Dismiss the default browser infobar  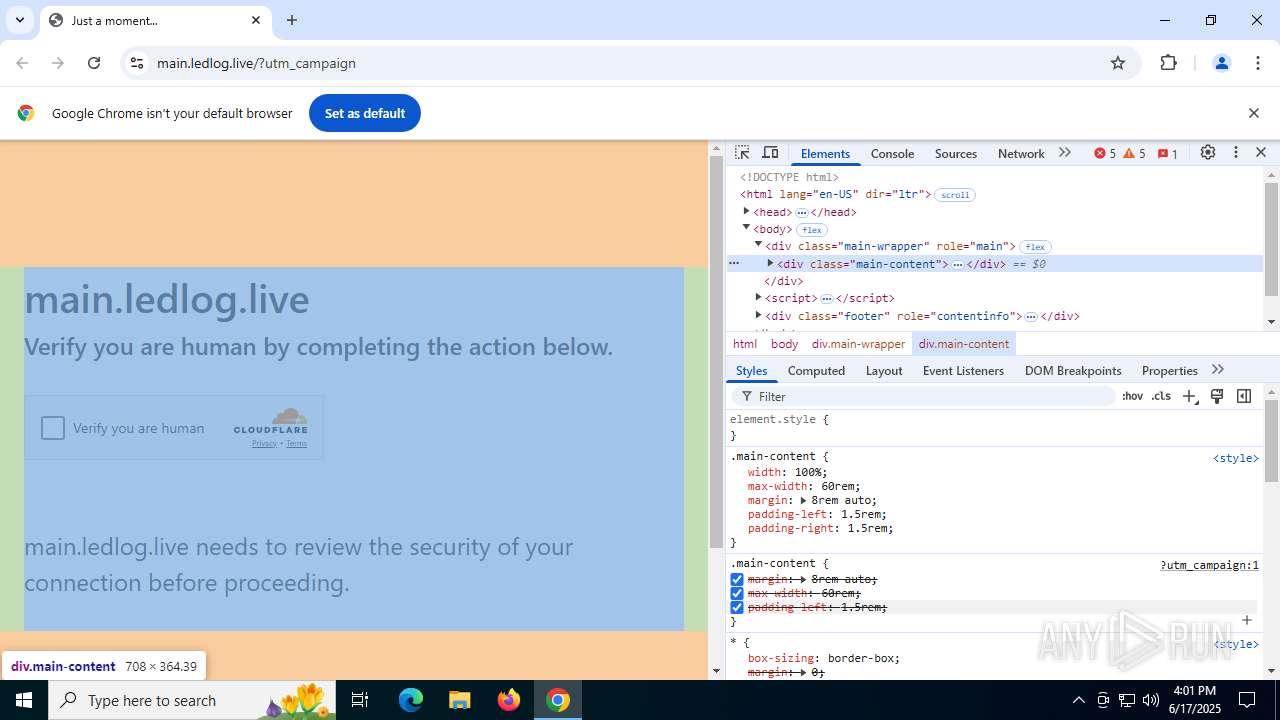tap(1254, 113)
